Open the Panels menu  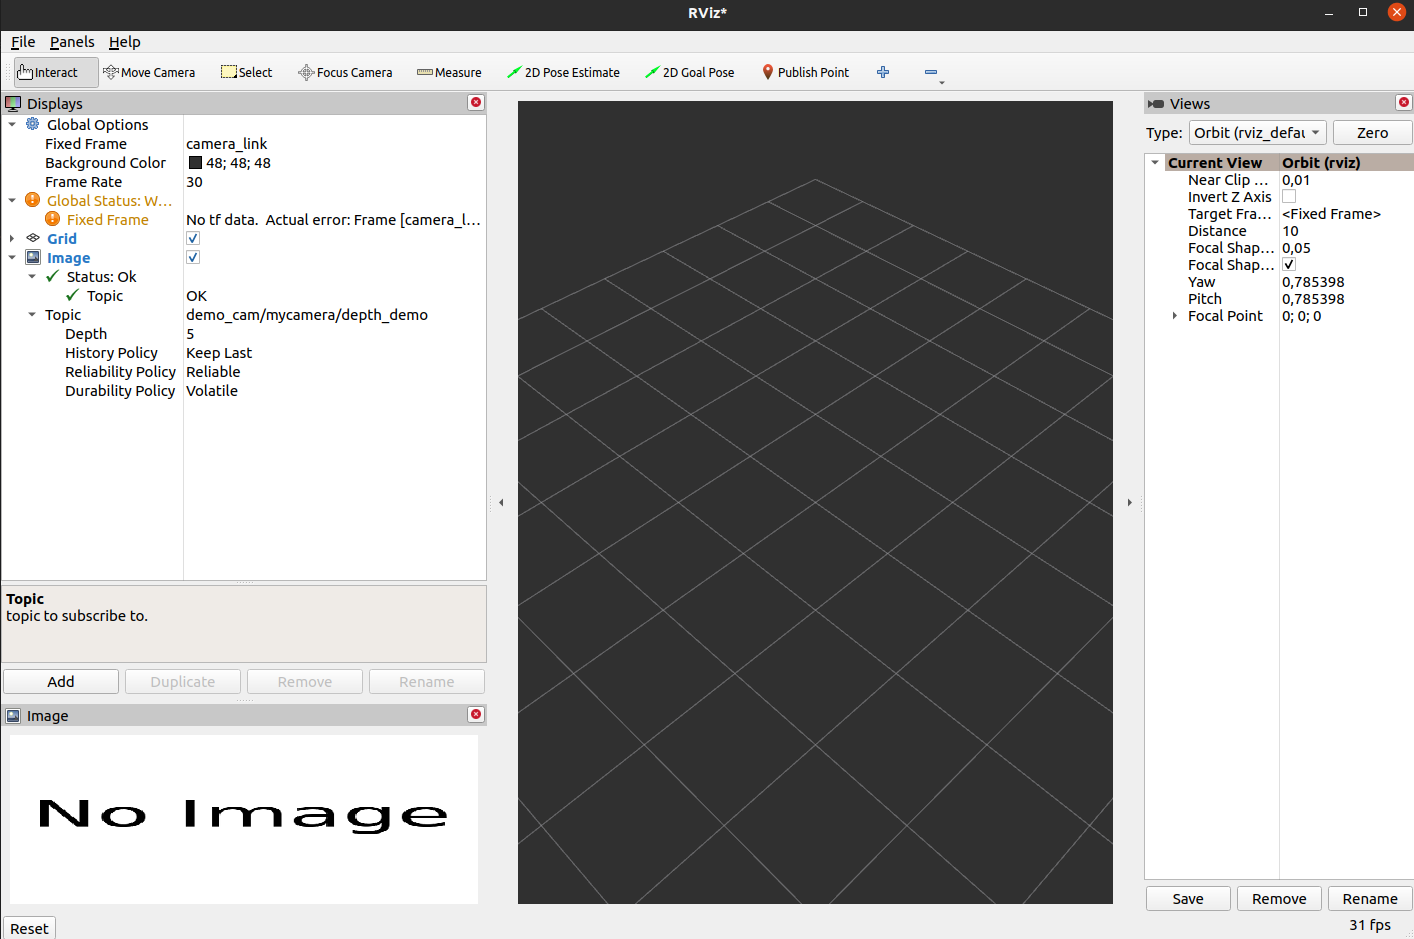pyautogui.click(x=71, y=42)
